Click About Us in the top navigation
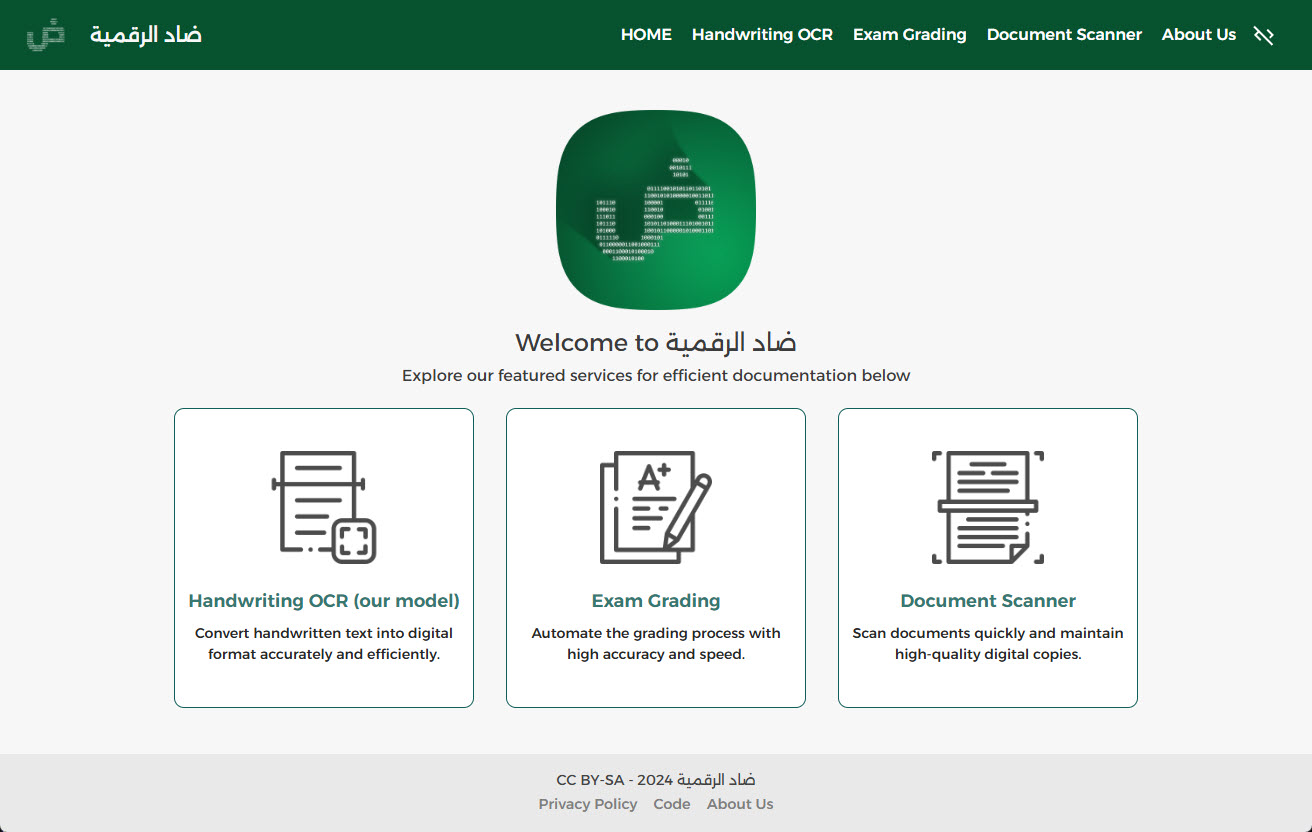Viewport: 1312px width, 832px height. pos(1198,35)
